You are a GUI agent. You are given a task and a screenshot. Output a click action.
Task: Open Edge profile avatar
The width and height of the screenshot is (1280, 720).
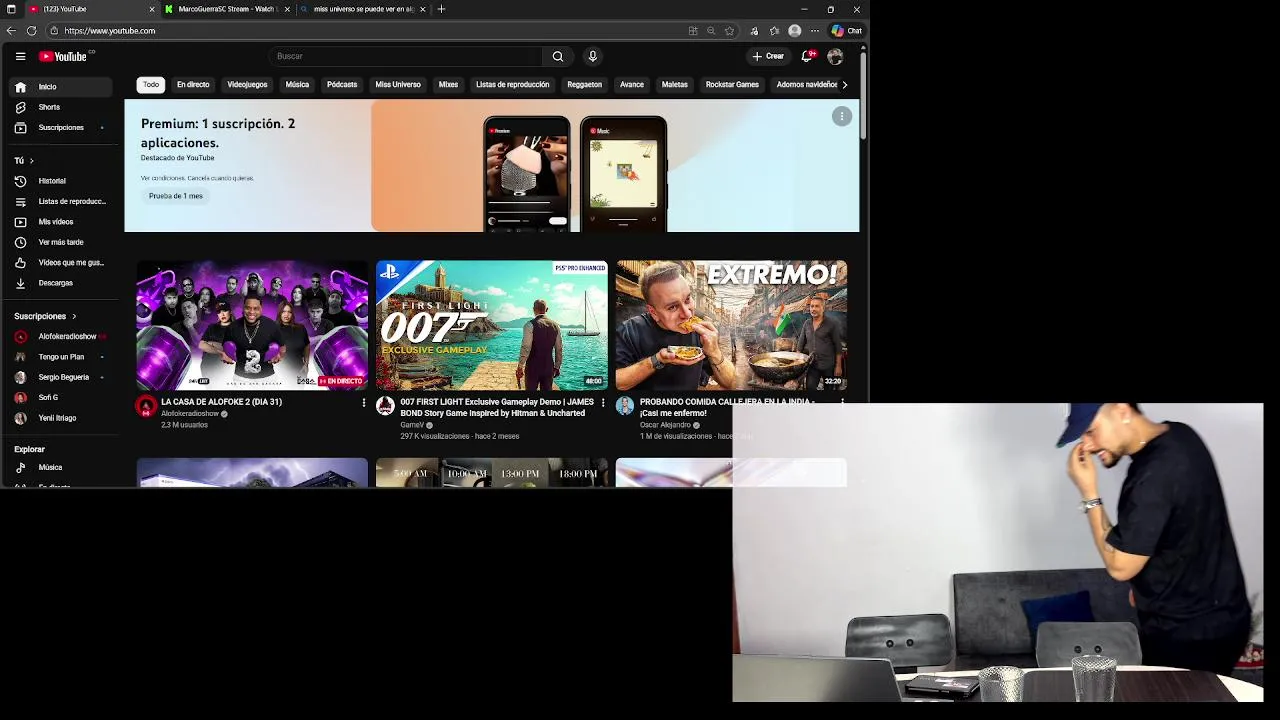pyautogui.click(x=795, y=31)
